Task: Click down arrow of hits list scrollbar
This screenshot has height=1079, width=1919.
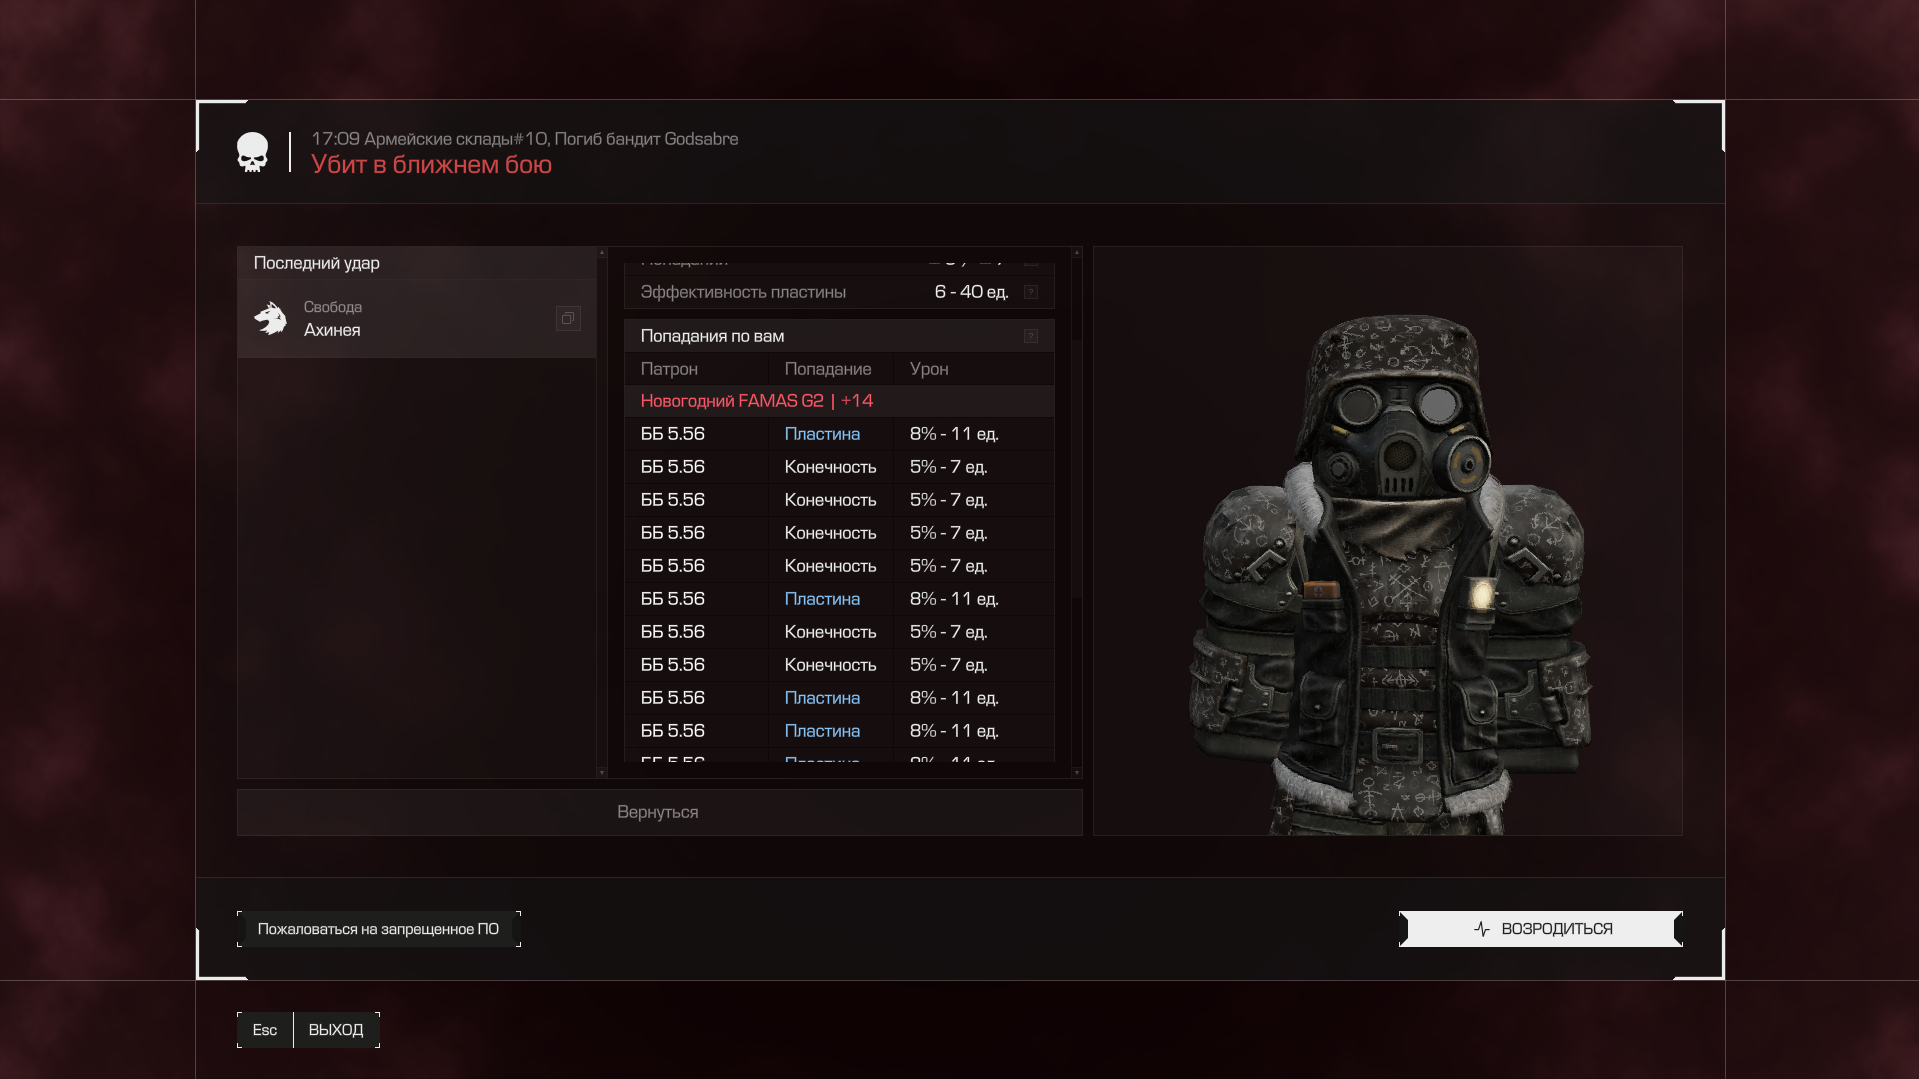Action: coord(1076,772)
